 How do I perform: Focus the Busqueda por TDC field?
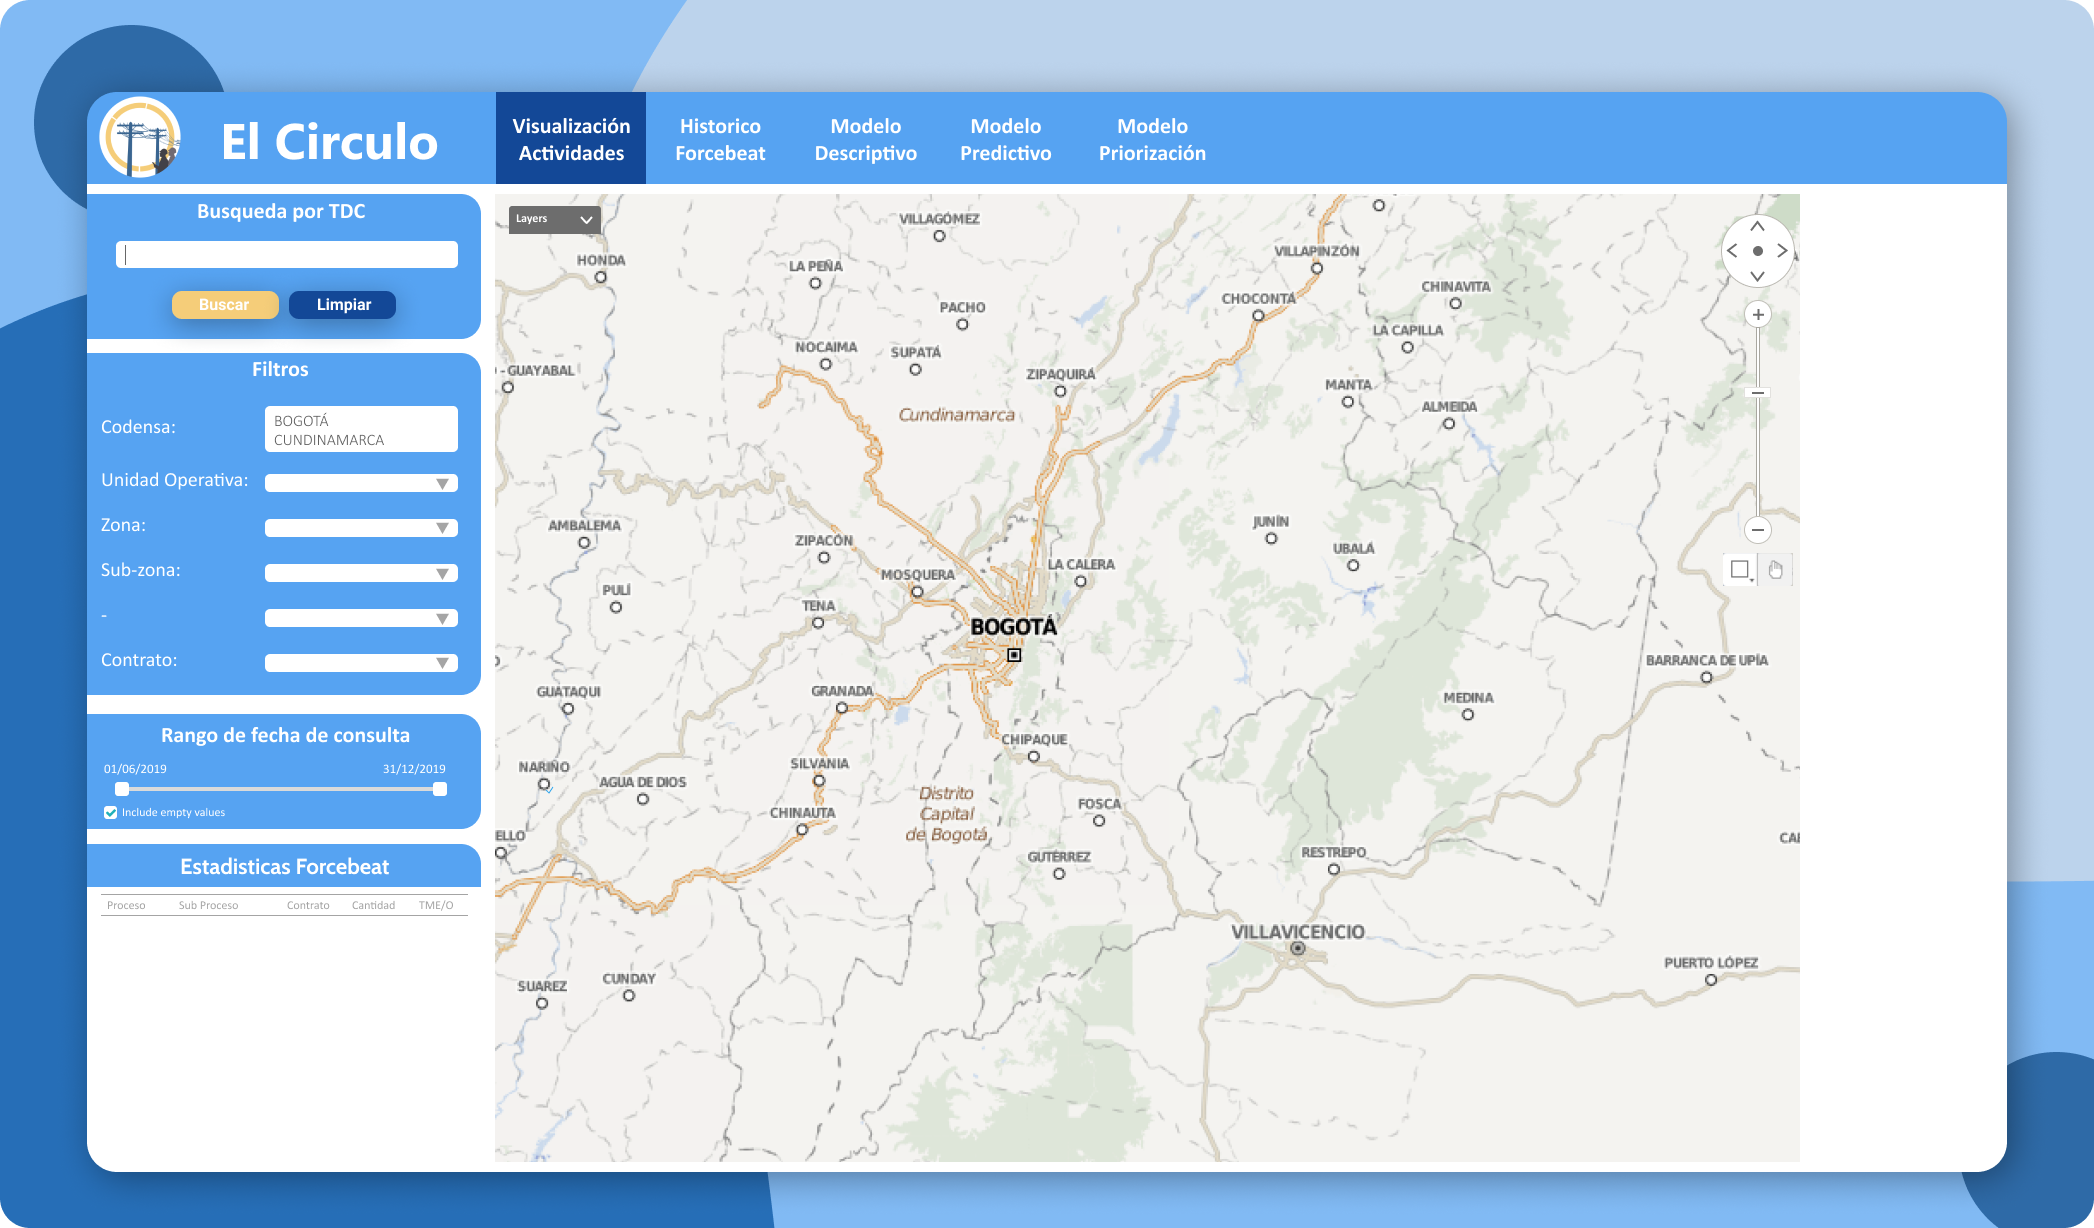287,255
